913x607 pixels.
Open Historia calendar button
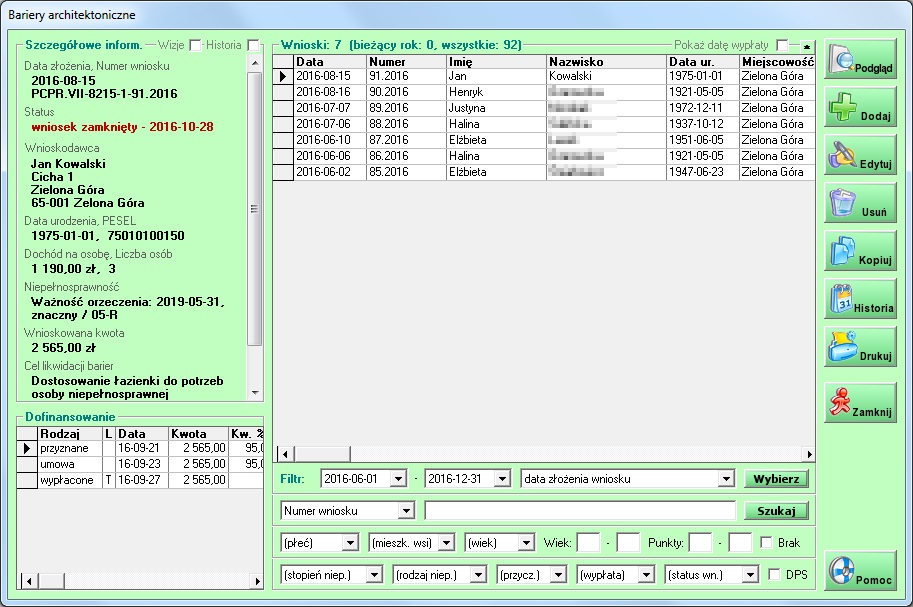tap(860, 299)
